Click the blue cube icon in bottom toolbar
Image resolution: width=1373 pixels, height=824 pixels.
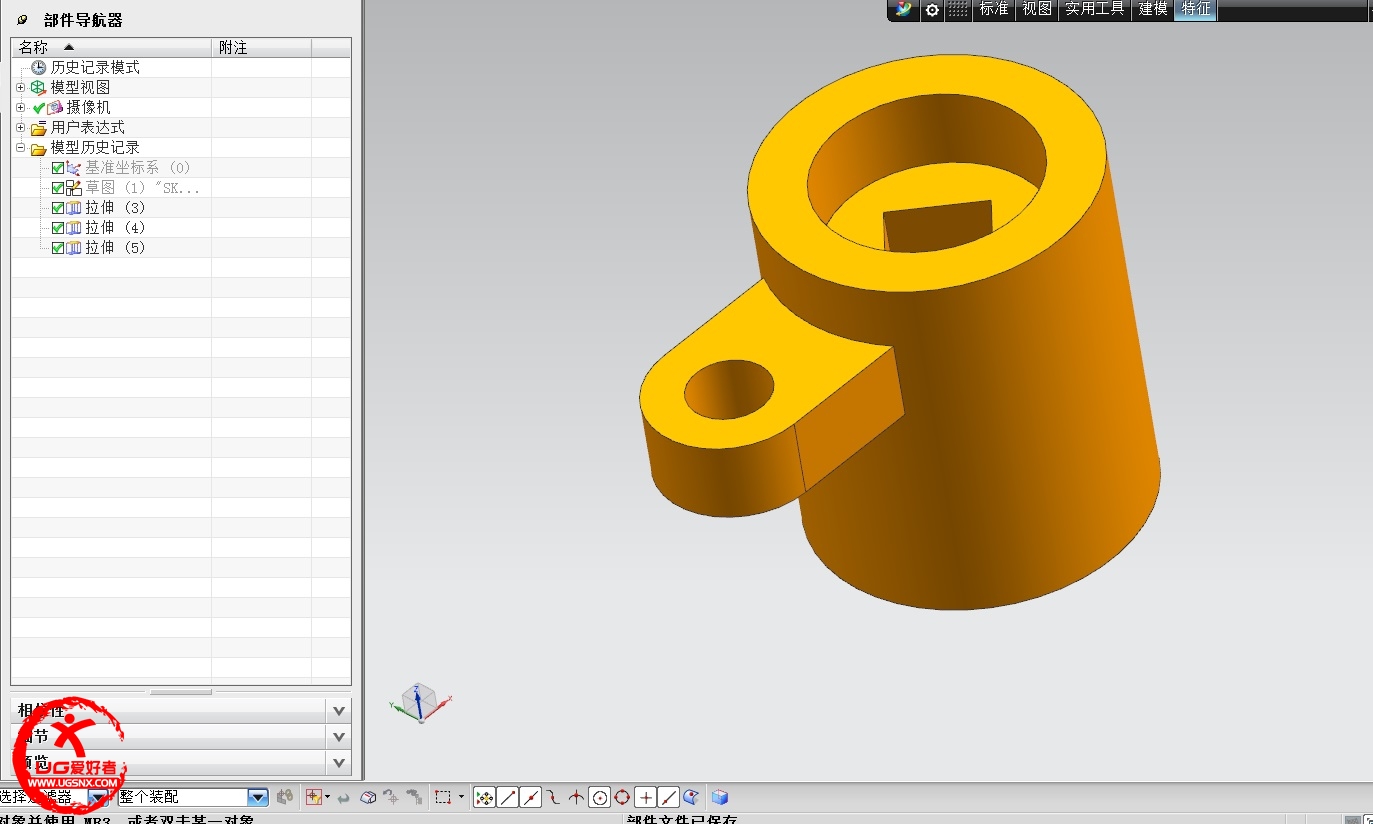pos(720,797)
